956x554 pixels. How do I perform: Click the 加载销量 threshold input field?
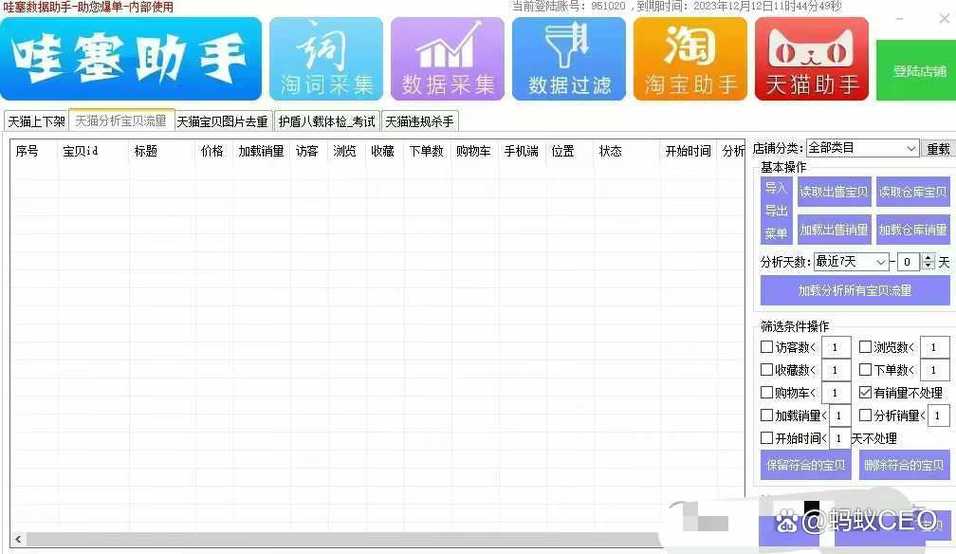(x=840, y=416)
